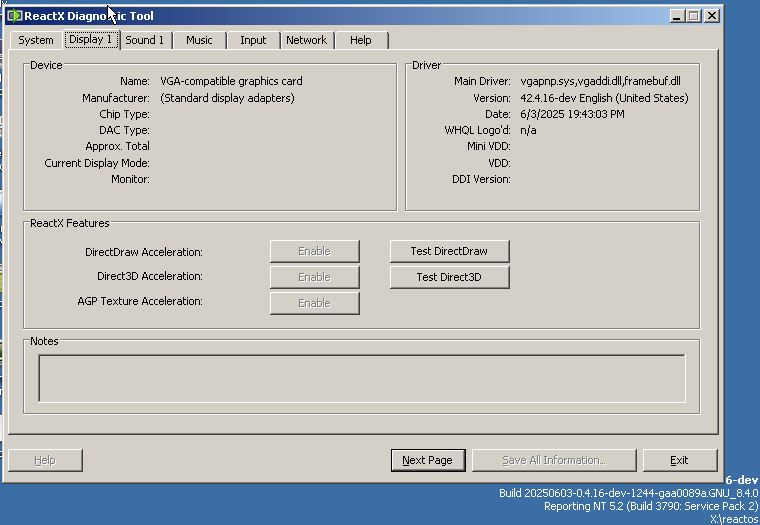Click the 'X:\reactos' desktop text
Viewport: 760px width, 525px height.
(x=734, y=519)
